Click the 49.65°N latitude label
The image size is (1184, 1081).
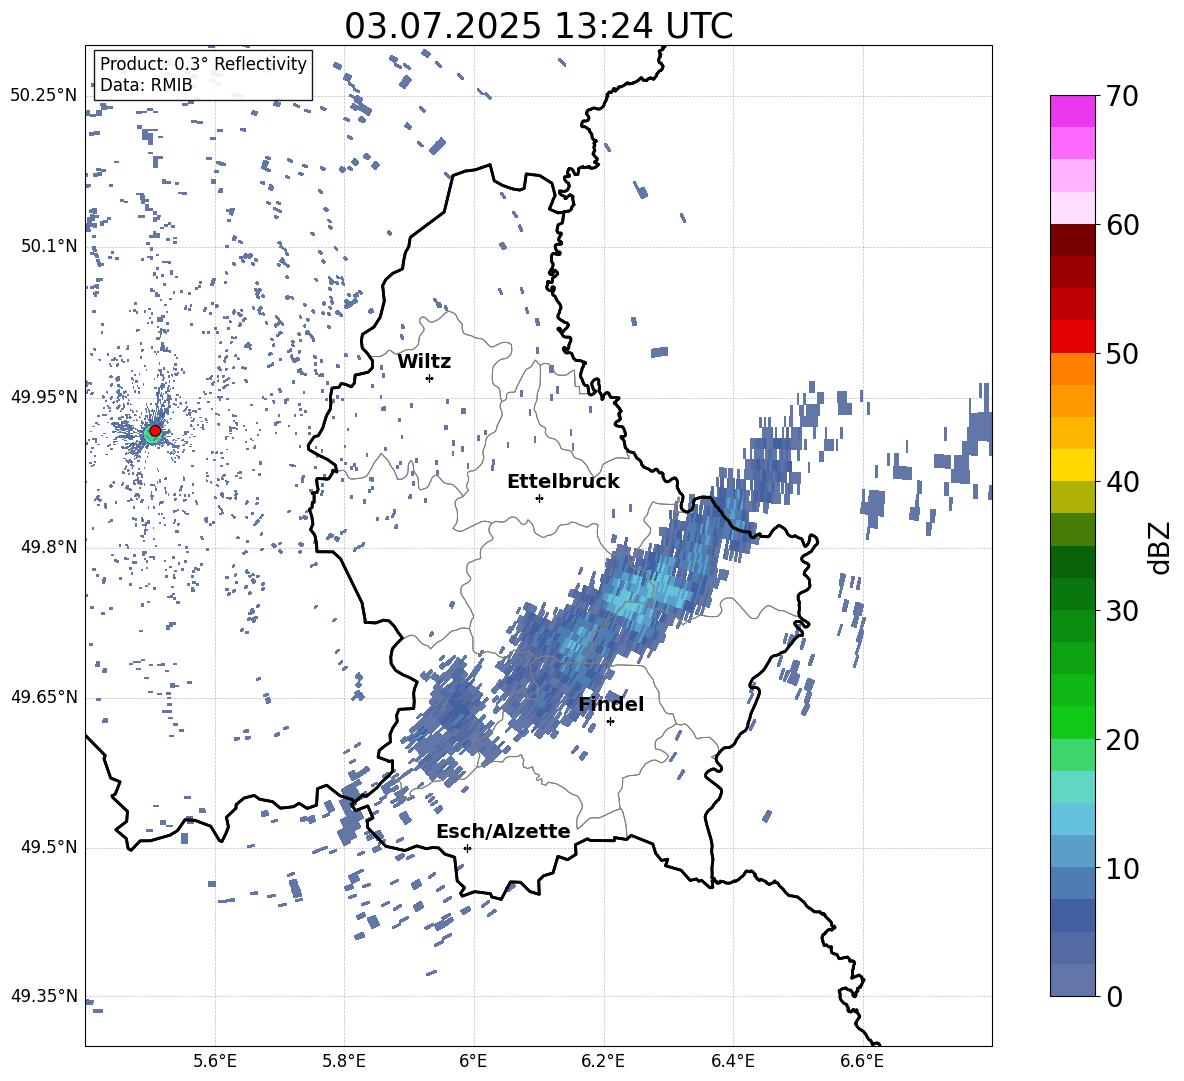[x=44, y=697]
